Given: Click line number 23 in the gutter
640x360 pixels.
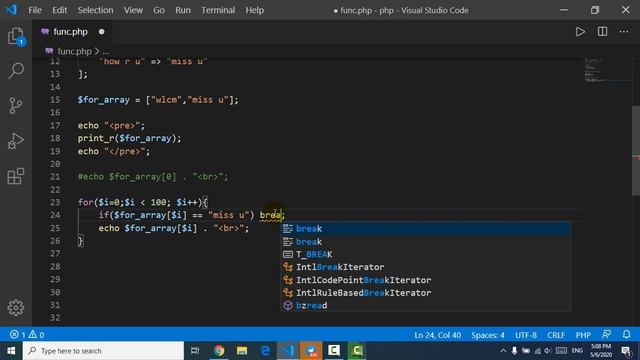Looking at the screenshot, I should tap(55, 202).
